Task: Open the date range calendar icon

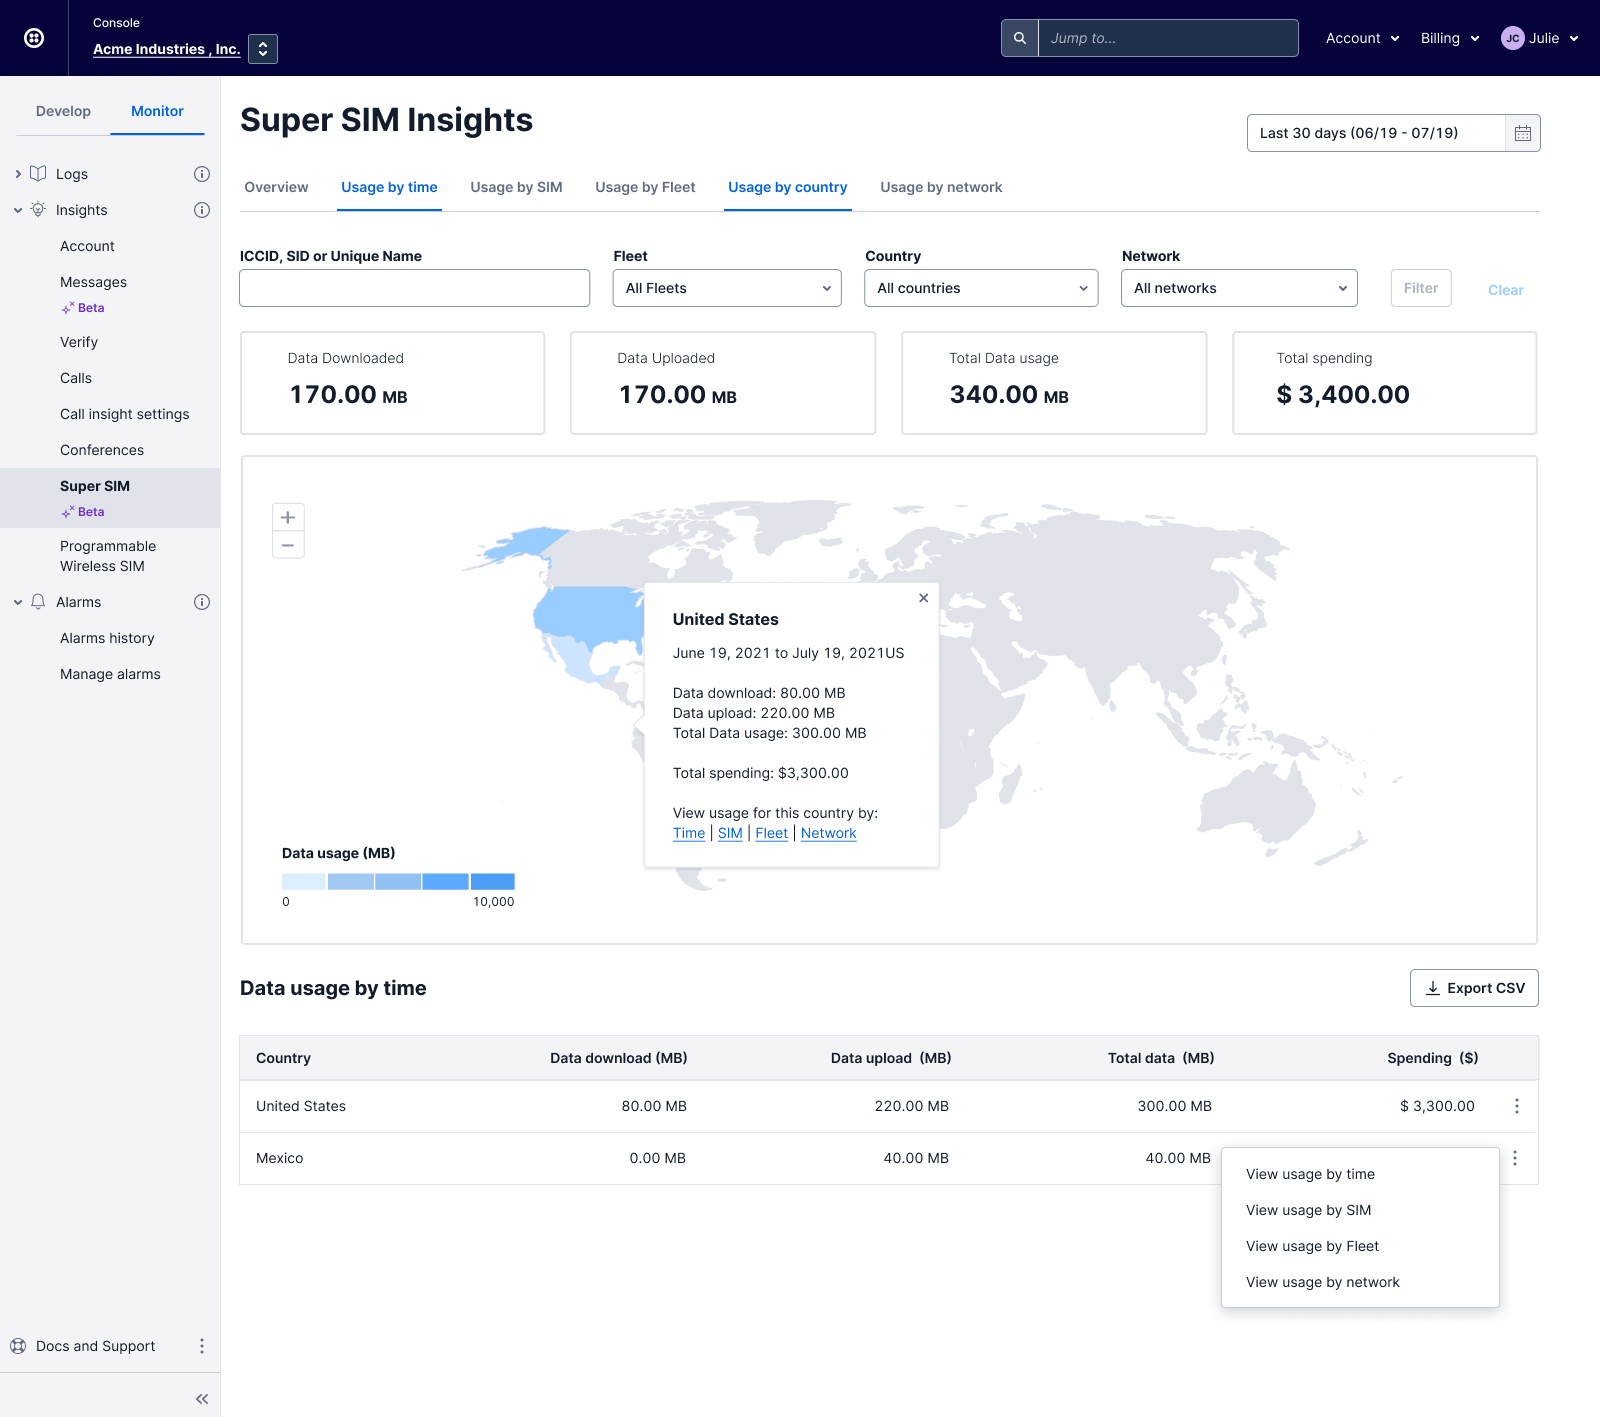Action: pyautogui.click(x=1522, y=133)
